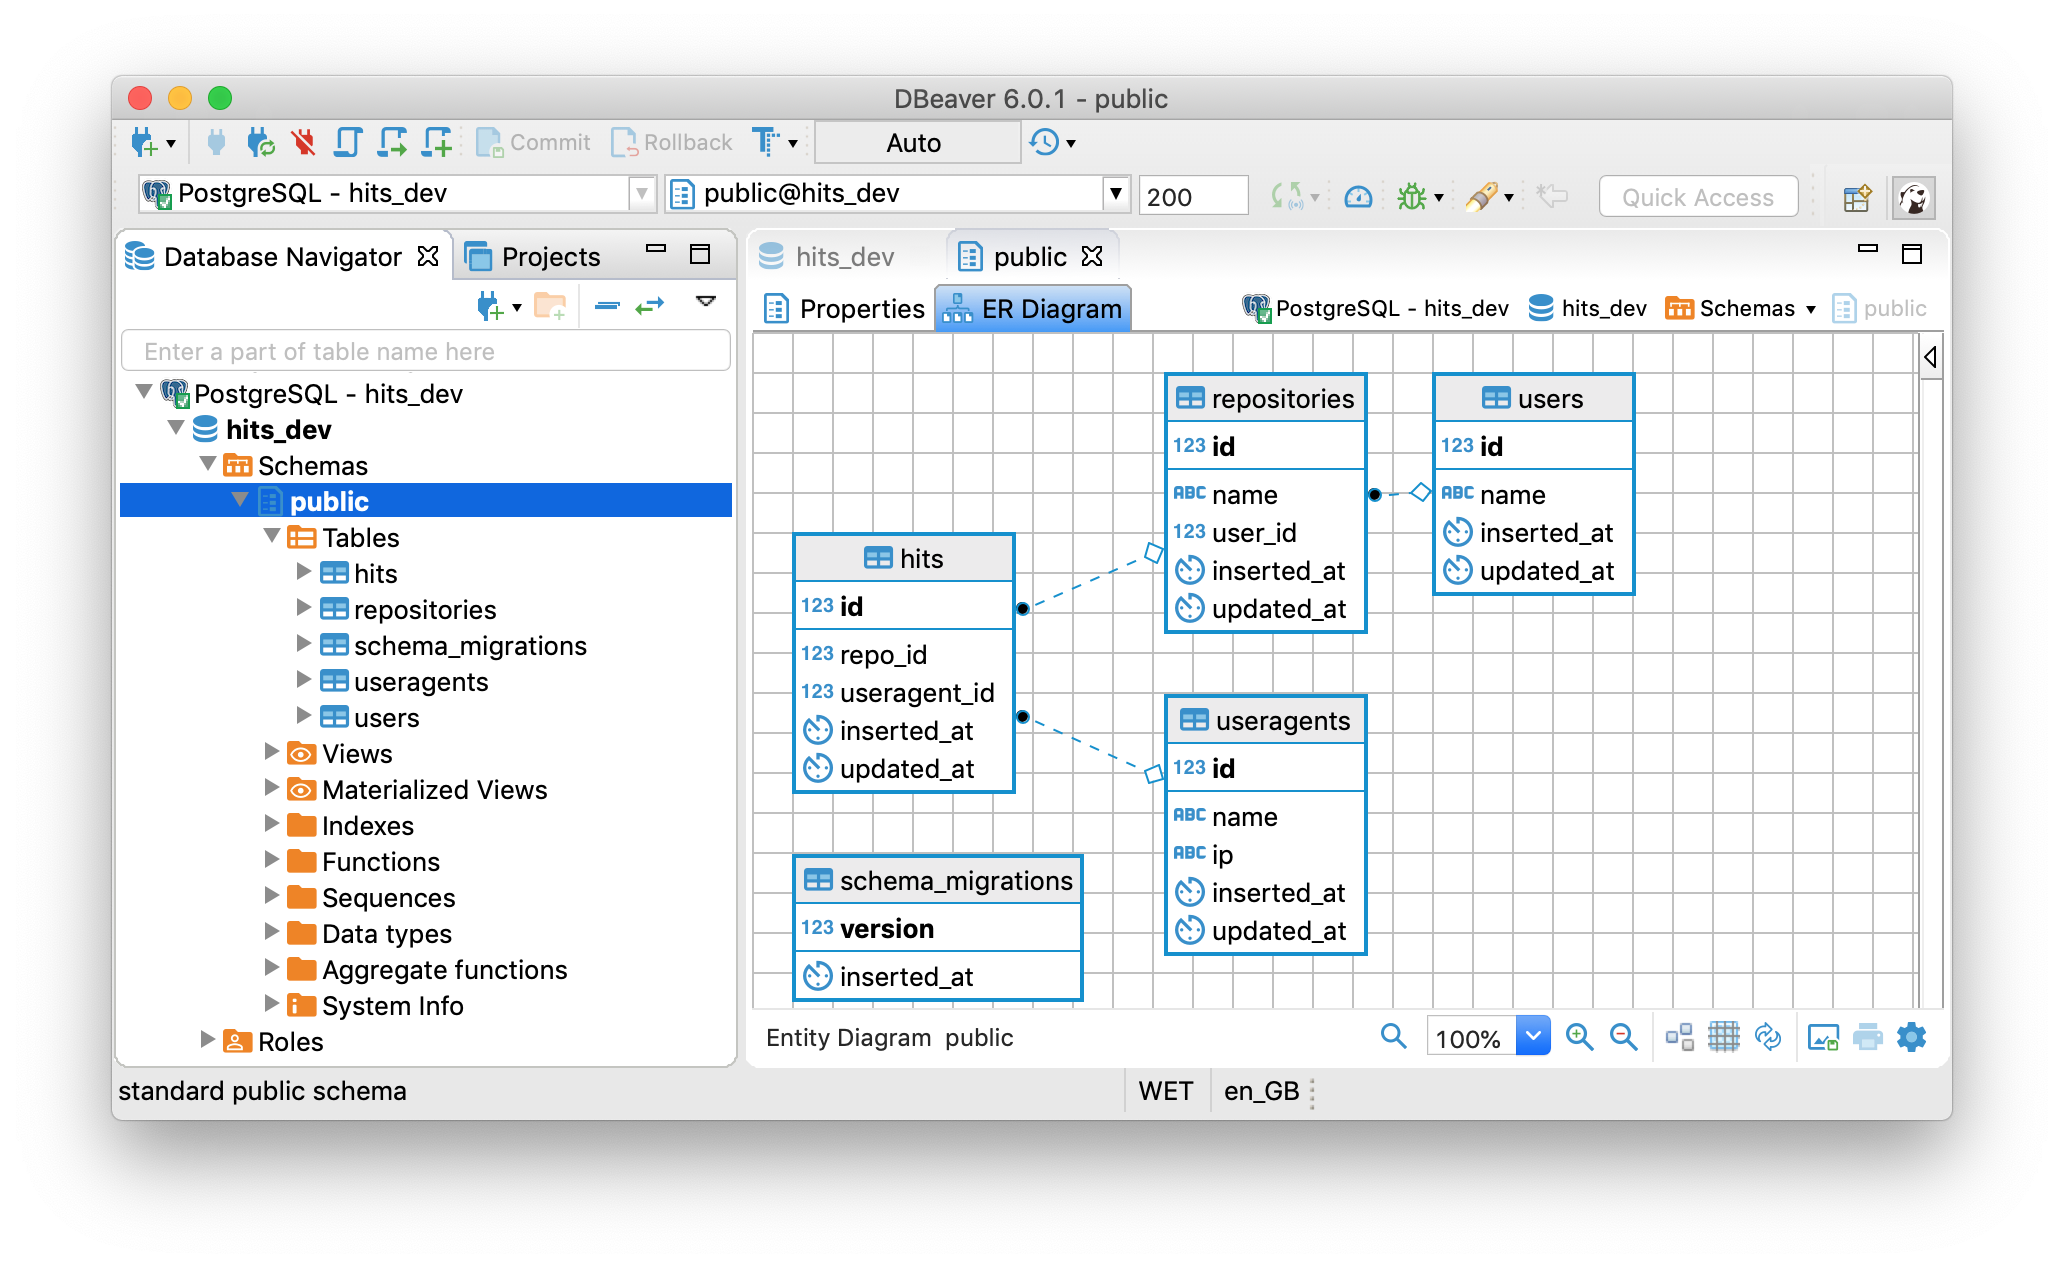Click the zoom percentage 100% dropdown

pos(1538,1037)
